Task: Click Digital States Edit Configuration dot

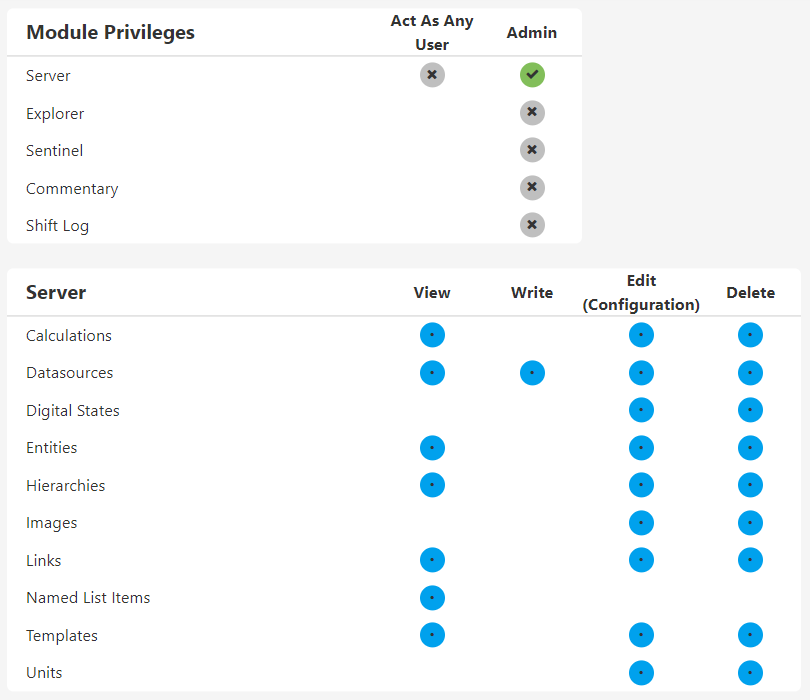Action: (641, 410)
